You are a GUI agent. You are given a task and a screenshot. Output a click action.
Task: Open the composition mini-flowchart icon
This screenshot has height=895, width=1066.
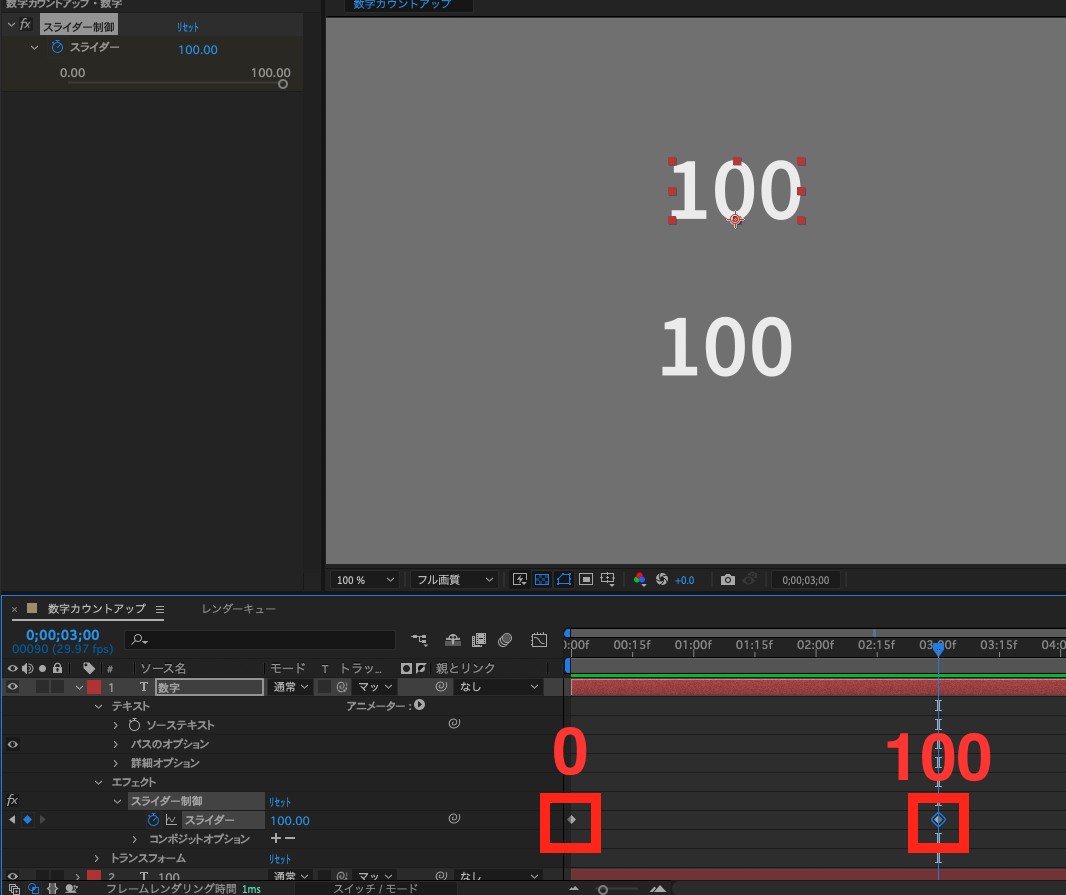(x=419, y=641)
